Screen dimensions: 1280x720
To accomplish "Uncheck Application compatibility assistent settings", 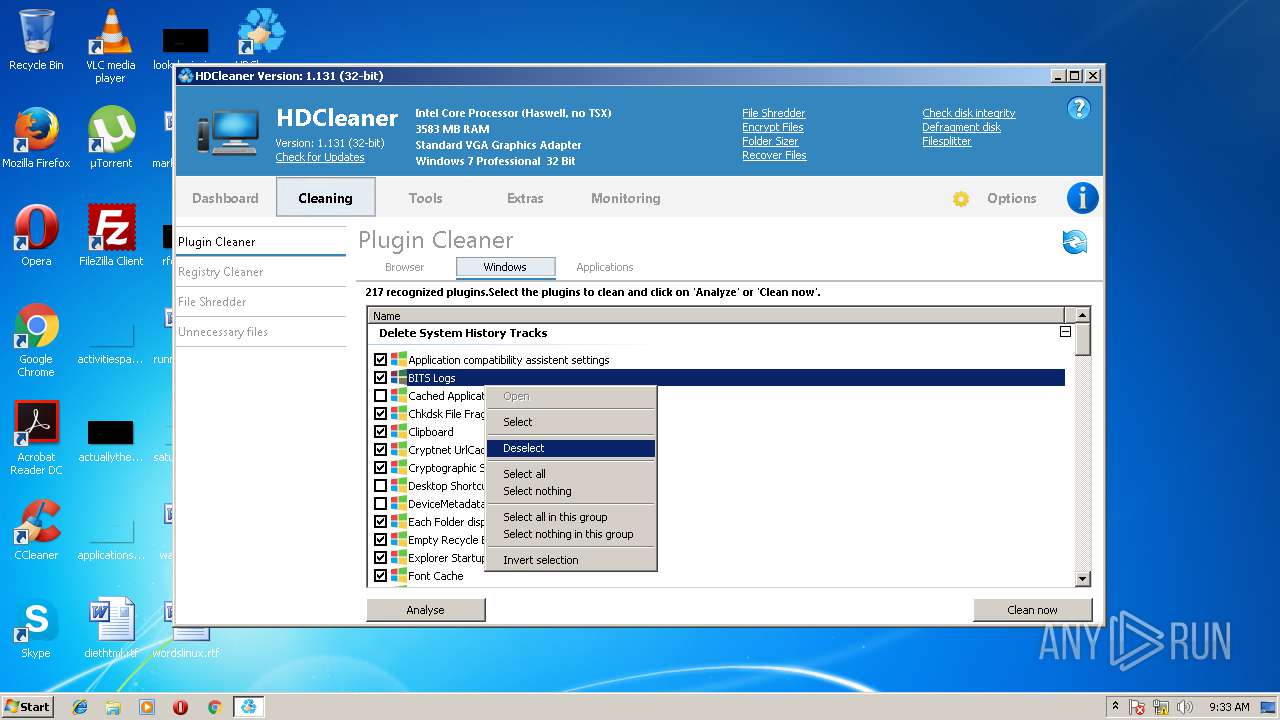I will point(380,360).
